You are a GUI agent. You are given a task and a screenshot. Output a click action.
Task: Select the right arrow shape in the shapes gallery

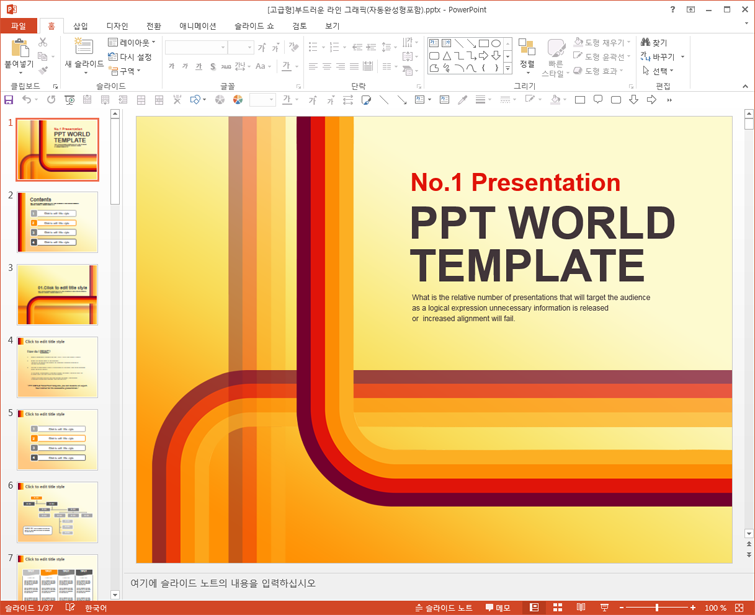pos(483,56)
